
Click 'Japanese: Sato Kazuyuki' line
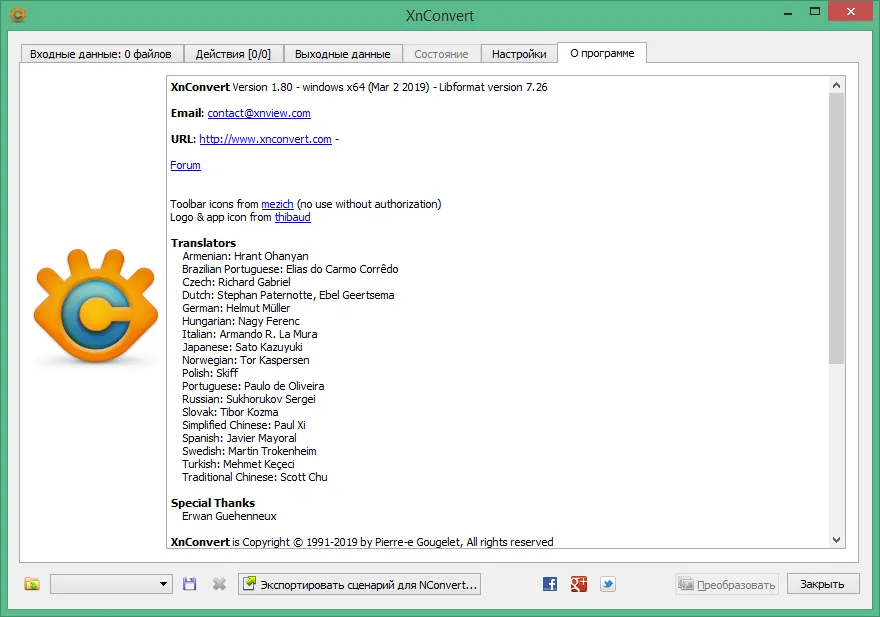pyautogui.click(x=242, y=347)
